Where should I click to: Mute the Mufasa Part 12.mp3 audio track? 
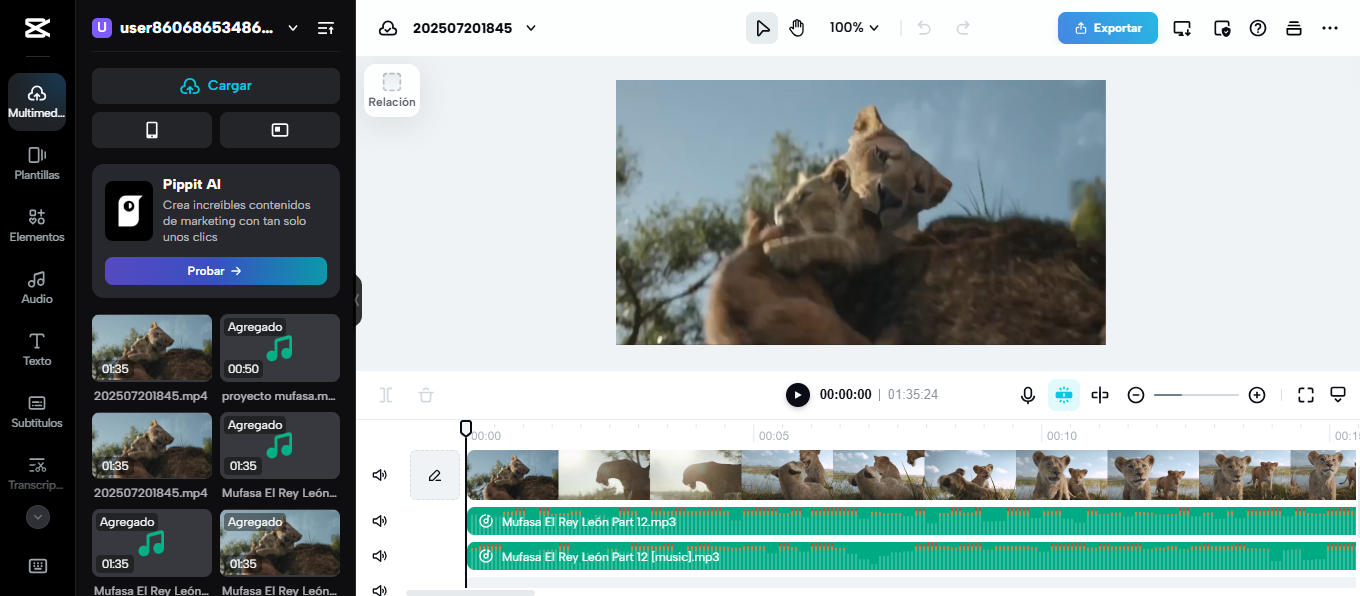(x=380, y=521)
